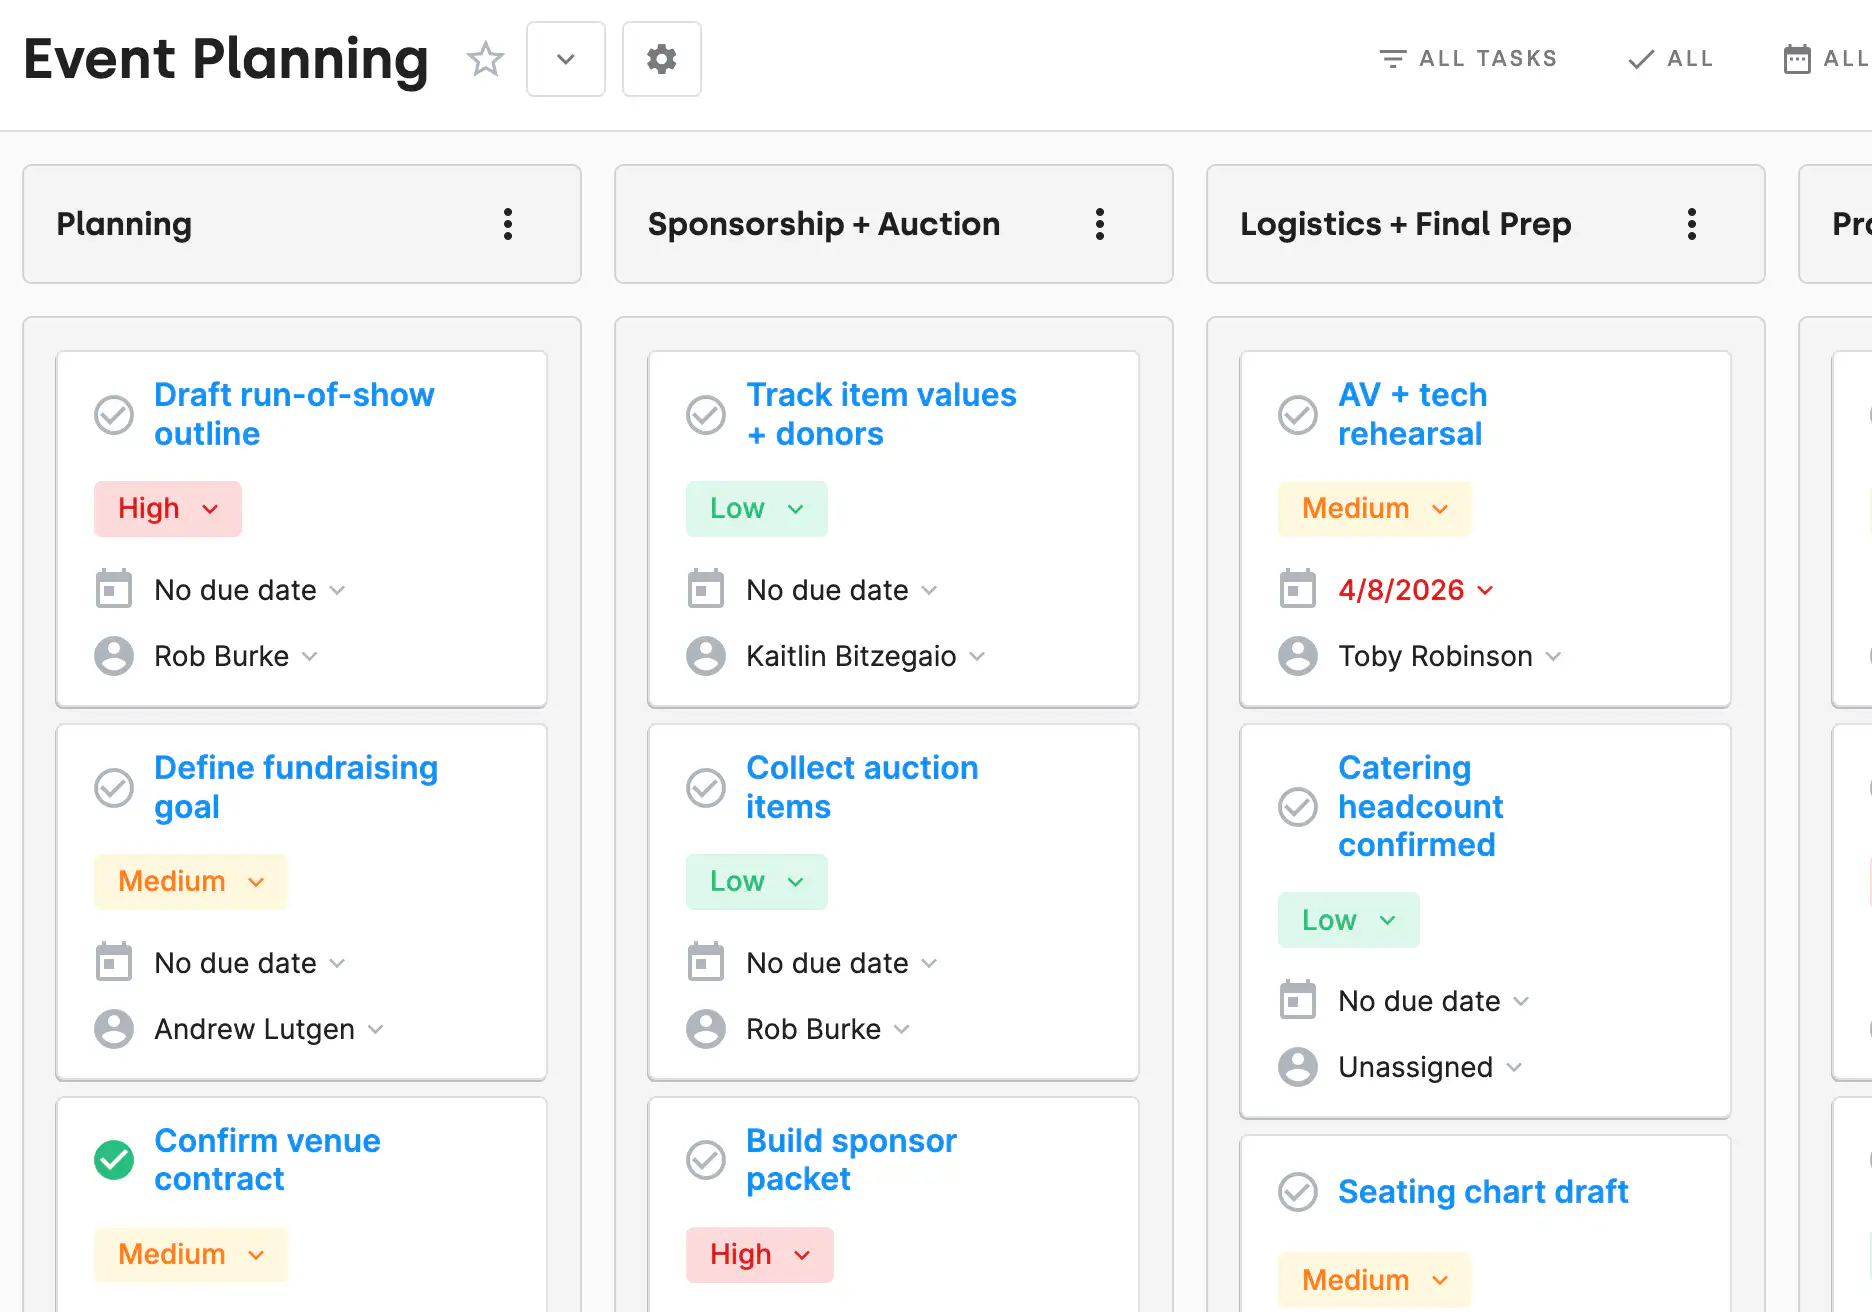The width and height of the screenshot is (1872, 1312).
Task: Mark Build sponsor packet as complete
Action: (706, 1160)
